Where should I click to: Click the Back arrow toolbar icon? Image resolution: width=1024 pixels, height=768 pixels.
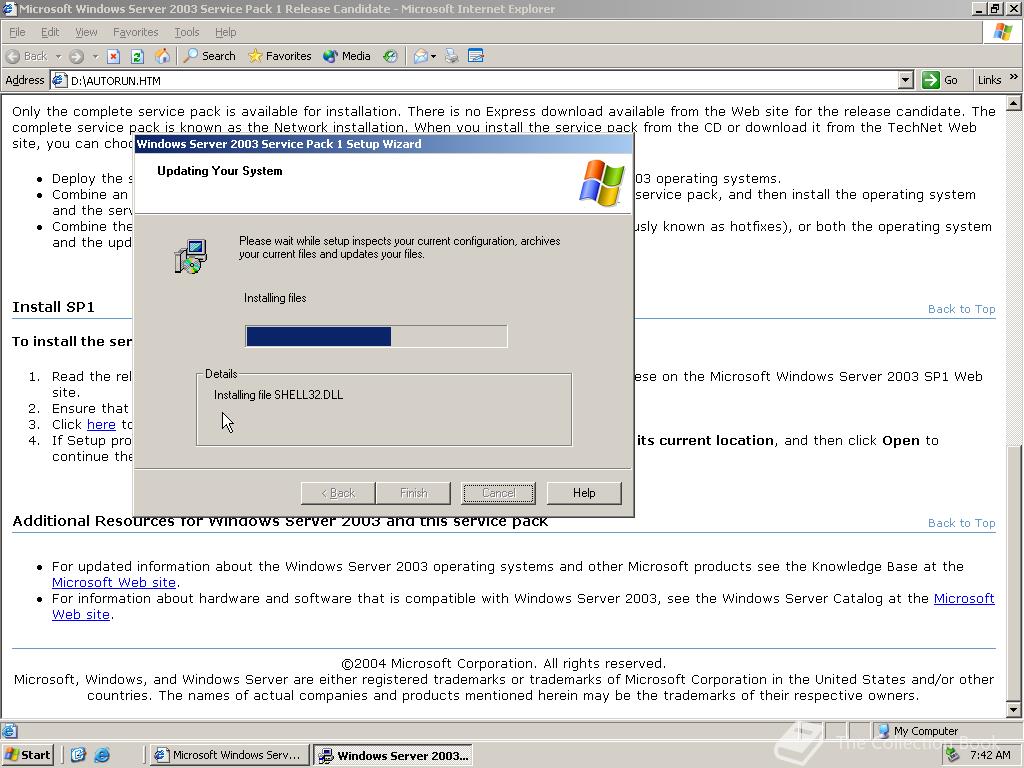(x=13, y=56)
